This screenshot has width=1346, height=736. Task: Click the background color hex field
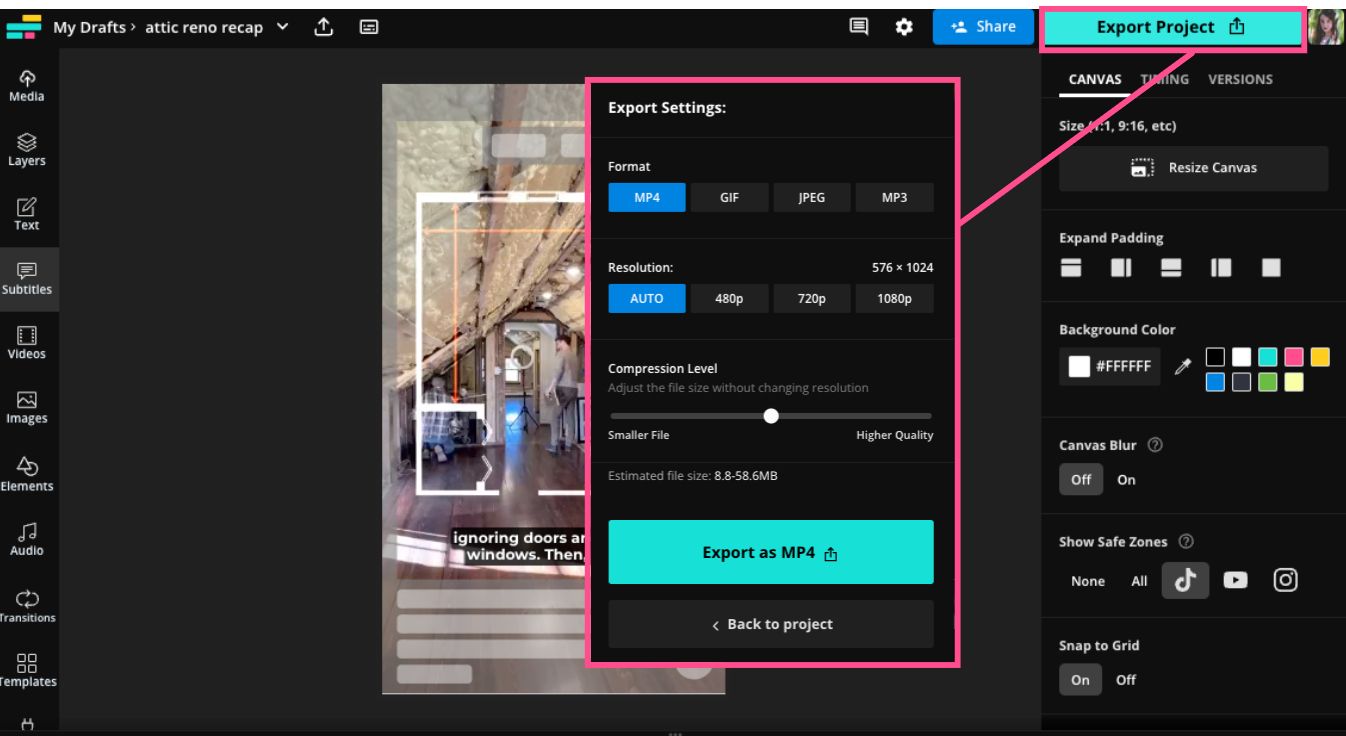[x=1110, y=367]
